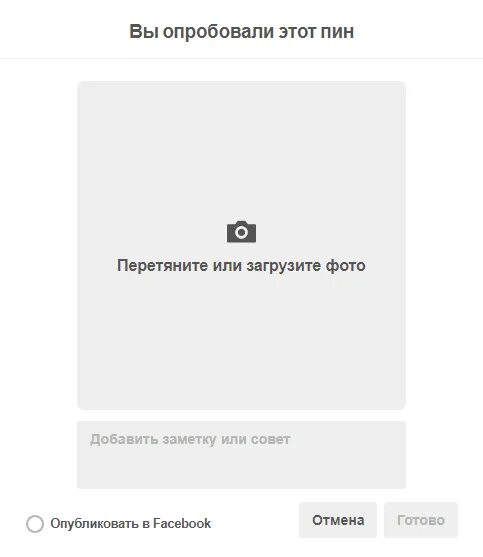Click the Вы опробовали этот пин heading
The image size is (483, 557).
point(242,31)
